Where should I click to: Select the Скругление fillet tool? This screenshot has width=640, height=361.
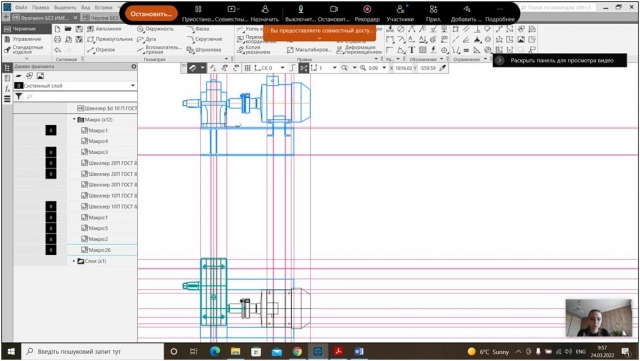[204, 39]
